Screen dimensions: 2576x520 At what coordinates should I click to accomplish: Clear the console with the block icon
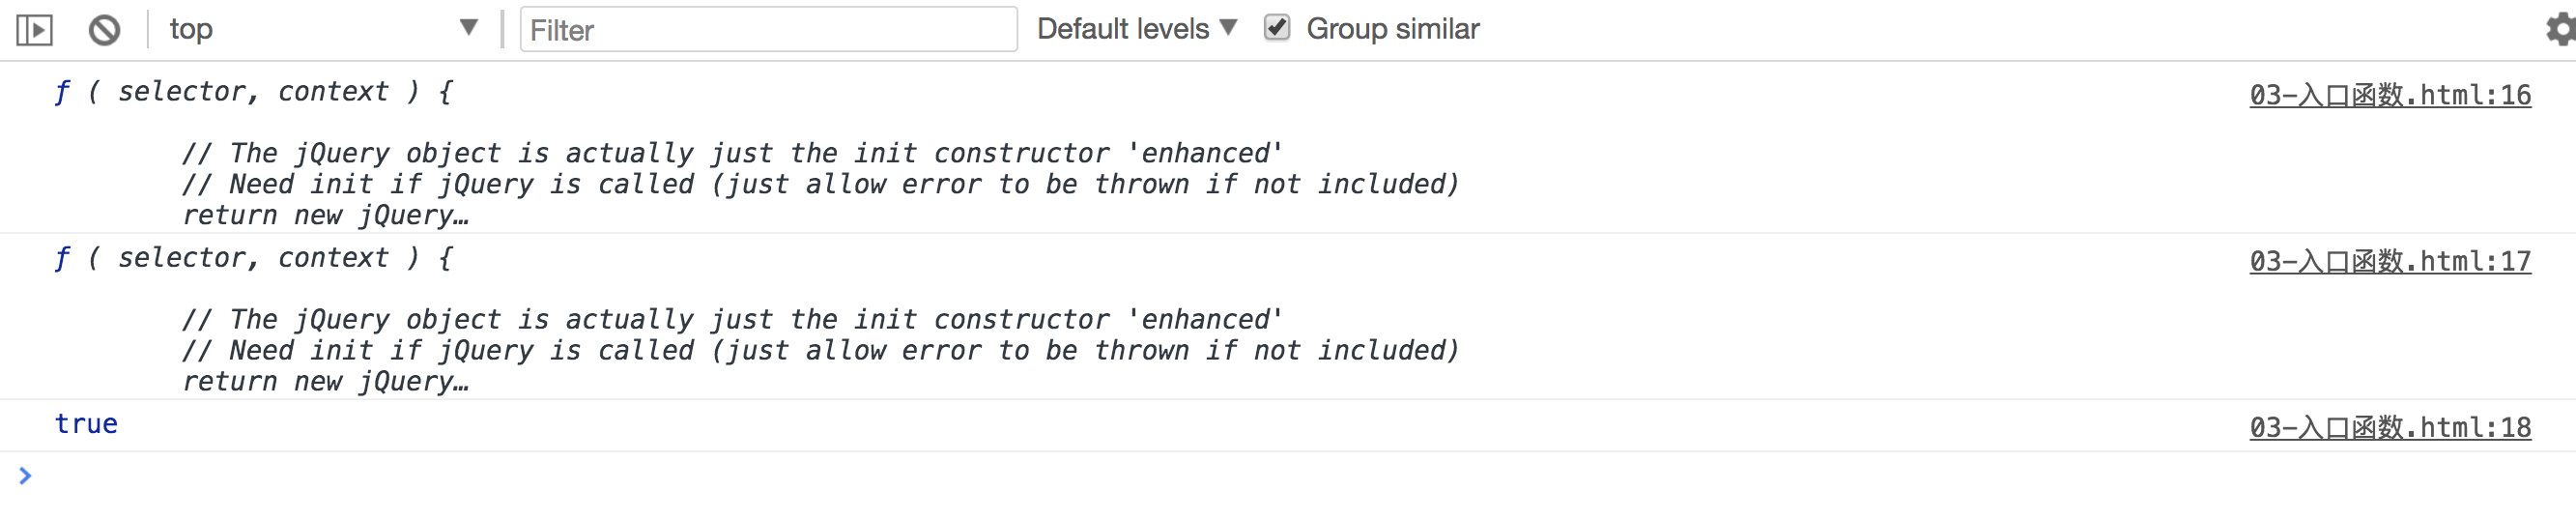click(x=104, y=30)
